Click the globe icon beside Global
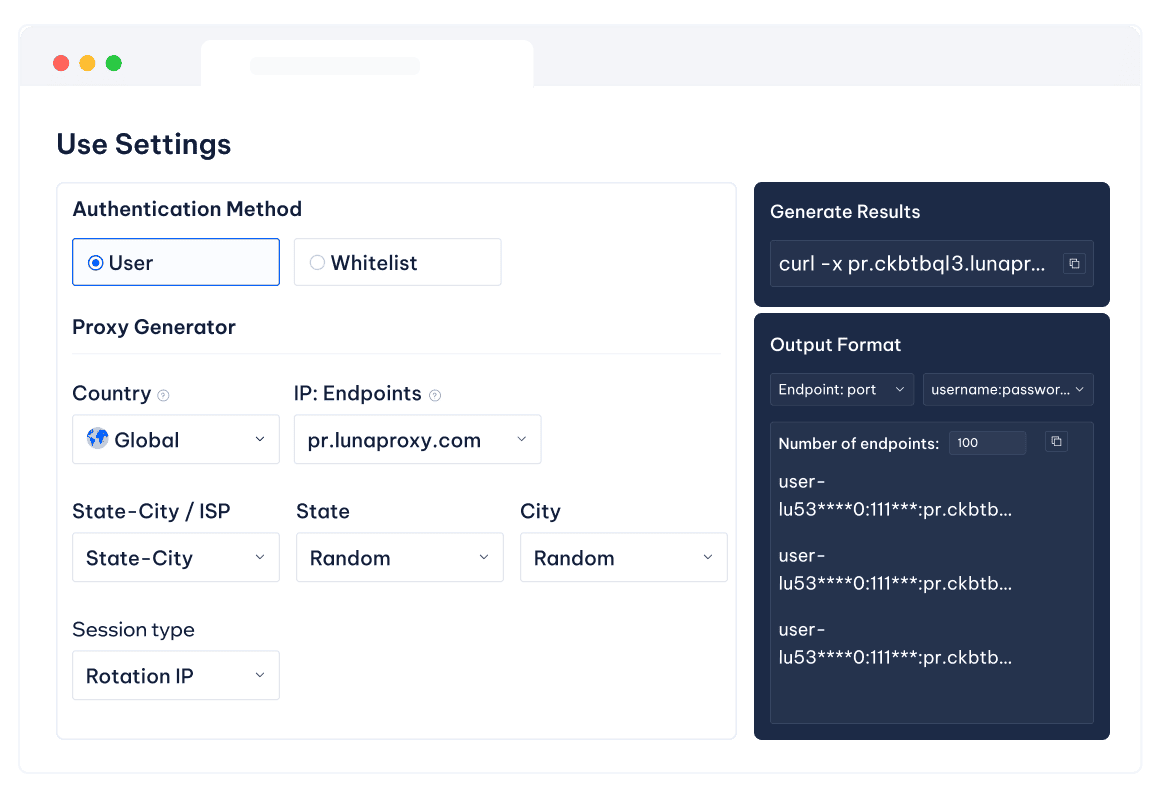Screen dimensions: 1160x800 click(x=99, y=439)
